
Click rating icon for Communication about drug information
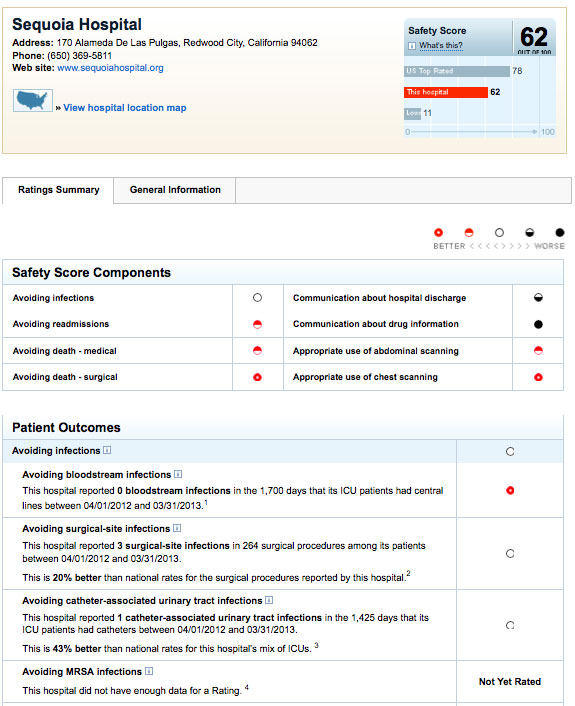click(538, 324)
